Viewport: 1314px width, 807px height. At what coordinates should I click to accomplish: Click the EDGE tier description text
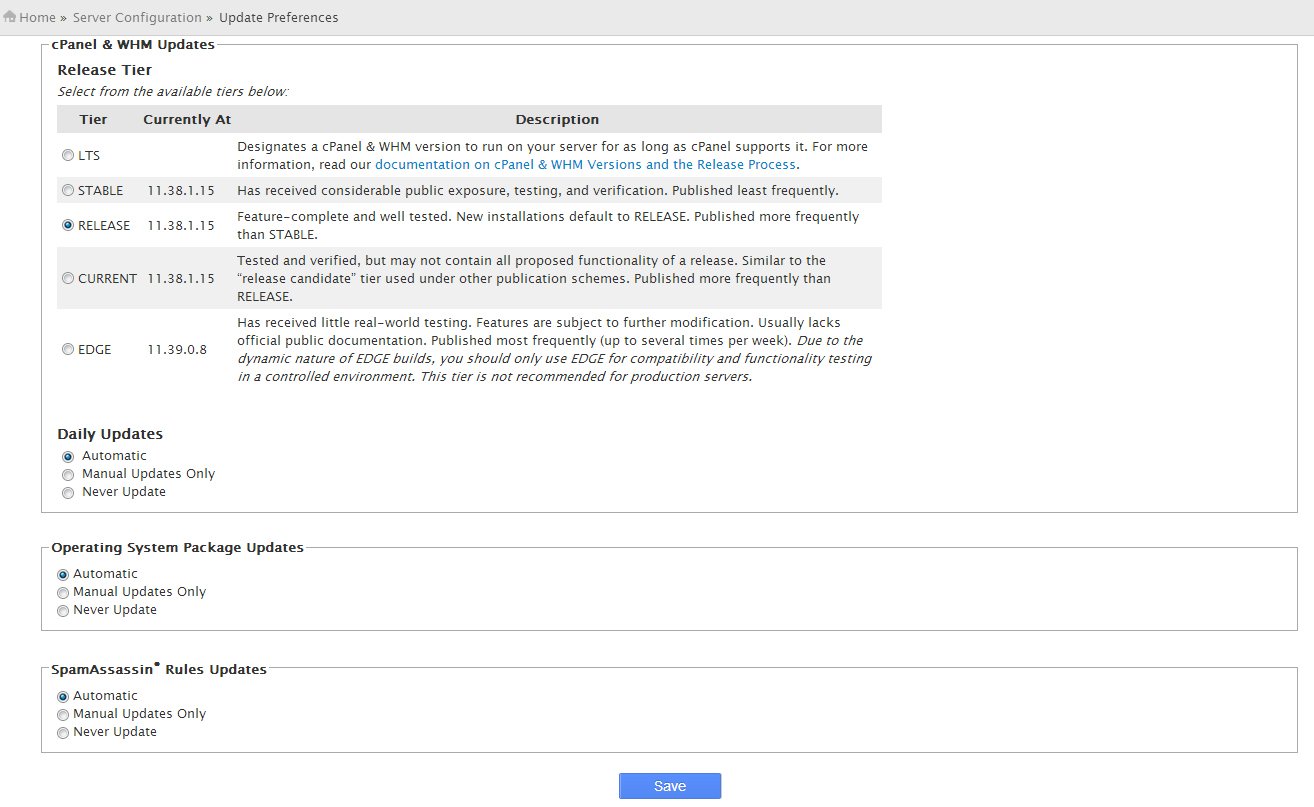(554, 350)
